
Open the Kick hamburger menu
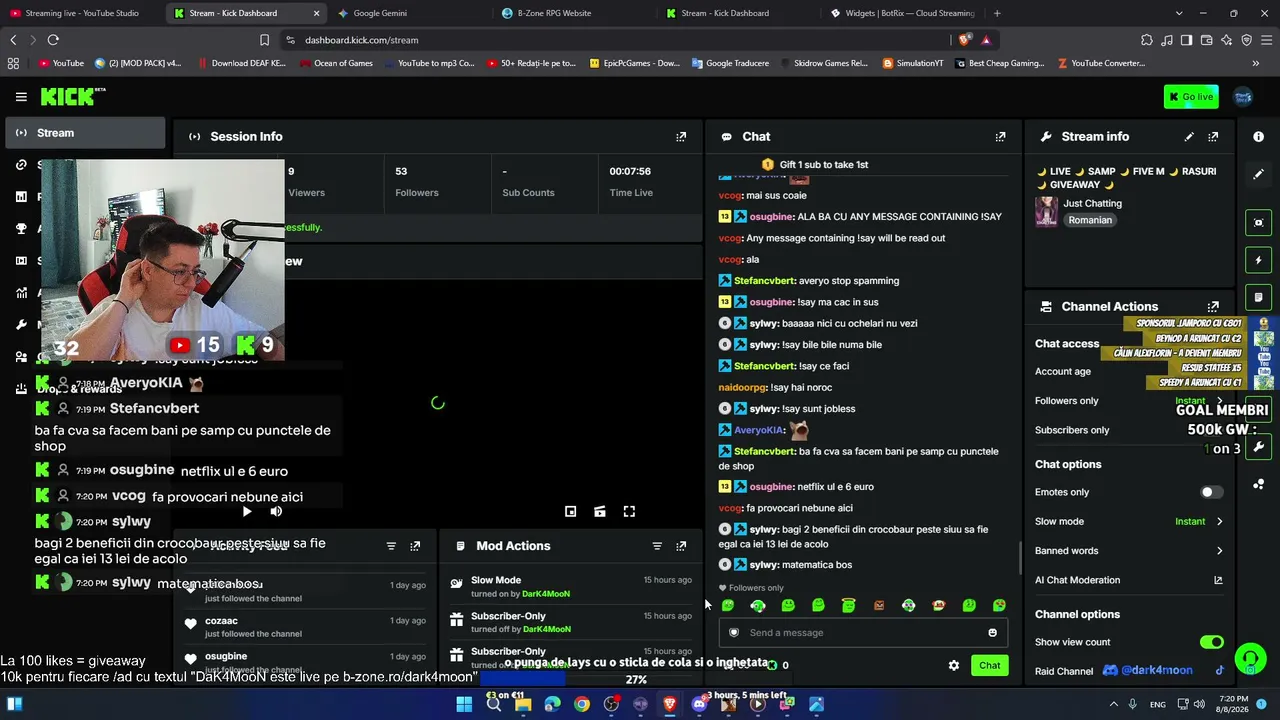(x=21, y=97)
